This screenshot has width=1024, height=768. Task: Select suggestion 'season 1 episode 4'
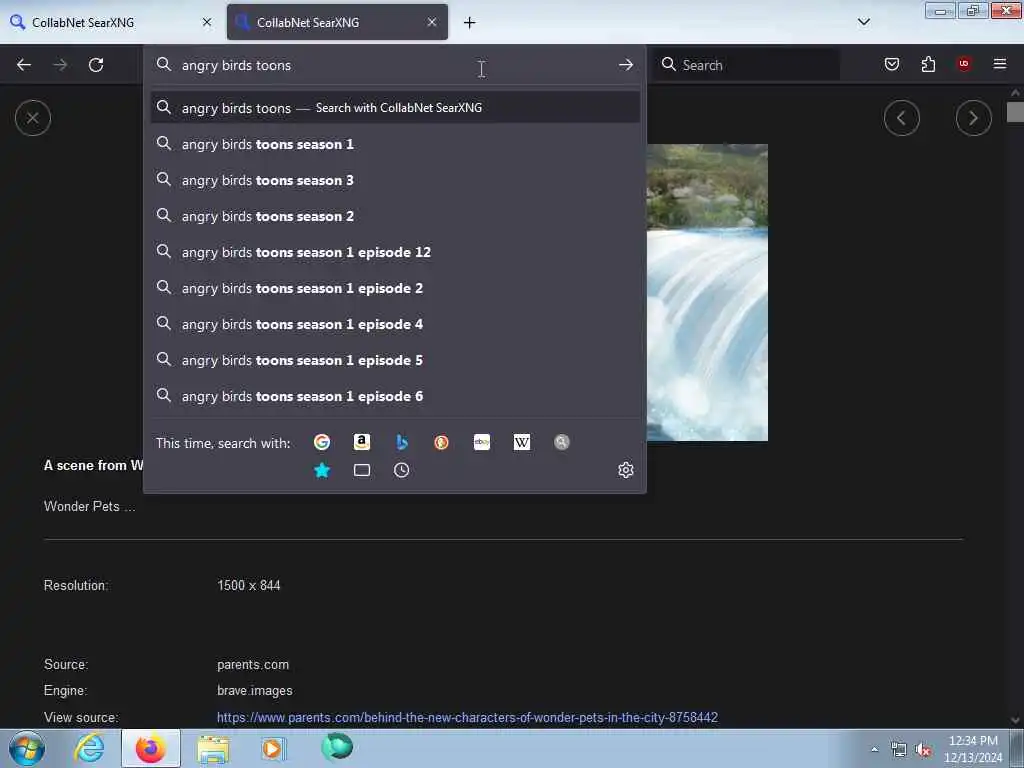[x=395, y=324]
